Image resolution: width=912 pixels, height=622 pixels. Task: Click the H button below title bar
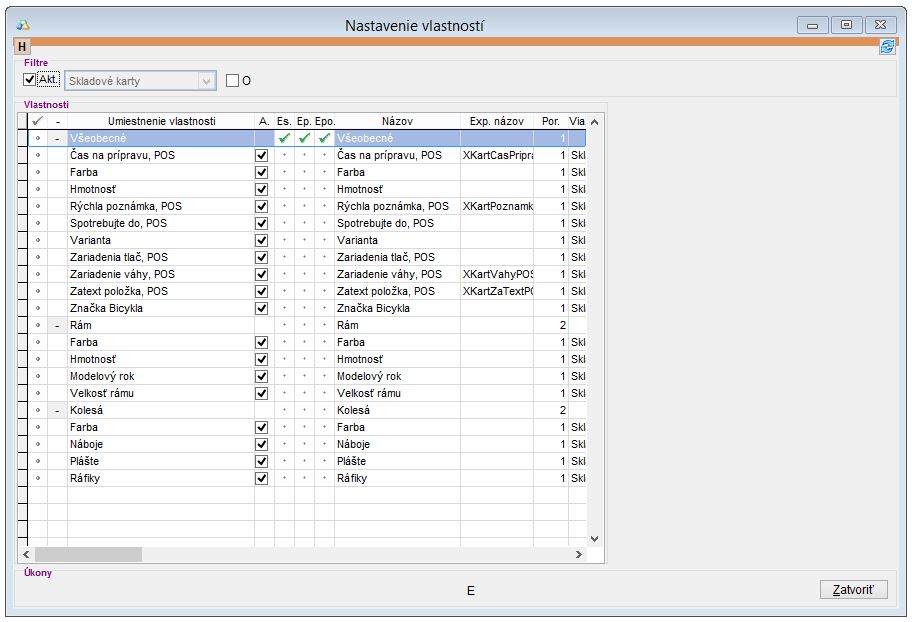tap(23, 46)
